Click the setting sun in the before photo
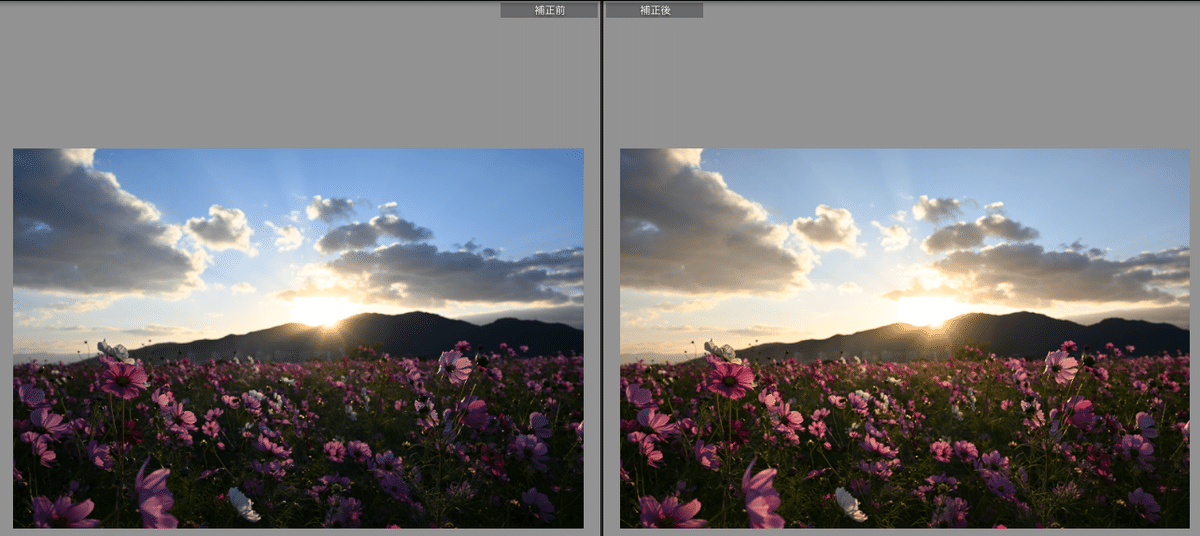 (x=322, y=310)
